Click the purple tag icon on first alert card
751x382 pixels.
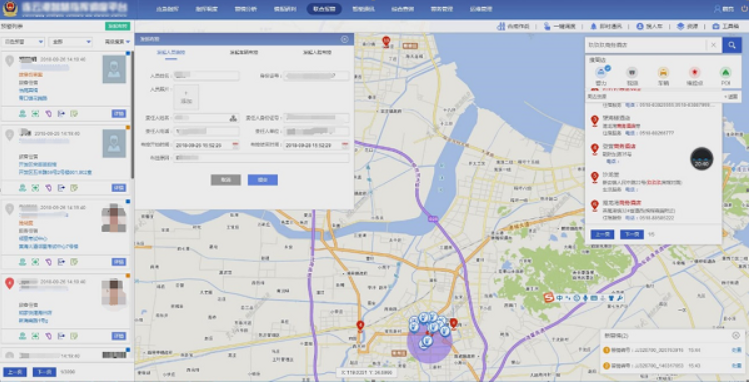48,114
